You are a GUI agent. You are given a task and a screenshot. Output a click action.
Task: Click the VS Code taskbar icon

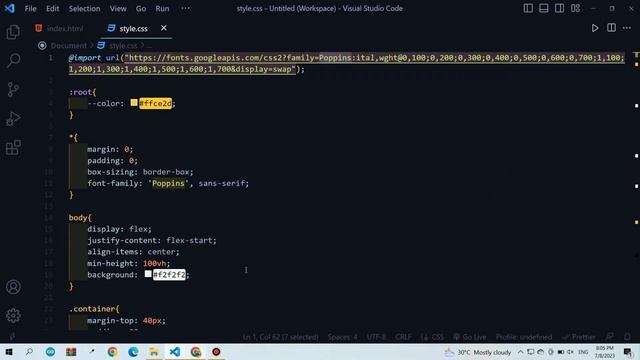click(175, 352)
